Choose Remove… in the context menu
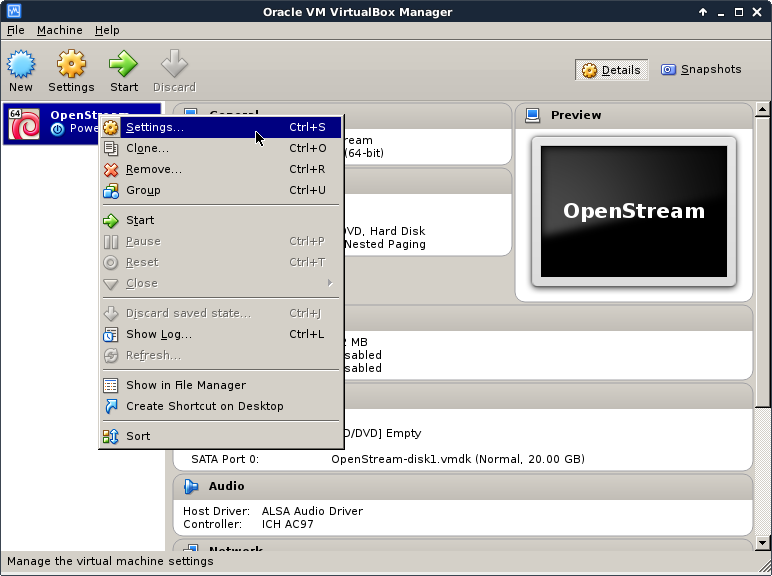Image resolution: width=772 pixels, height=576 pixels. (x=221, y=169)
